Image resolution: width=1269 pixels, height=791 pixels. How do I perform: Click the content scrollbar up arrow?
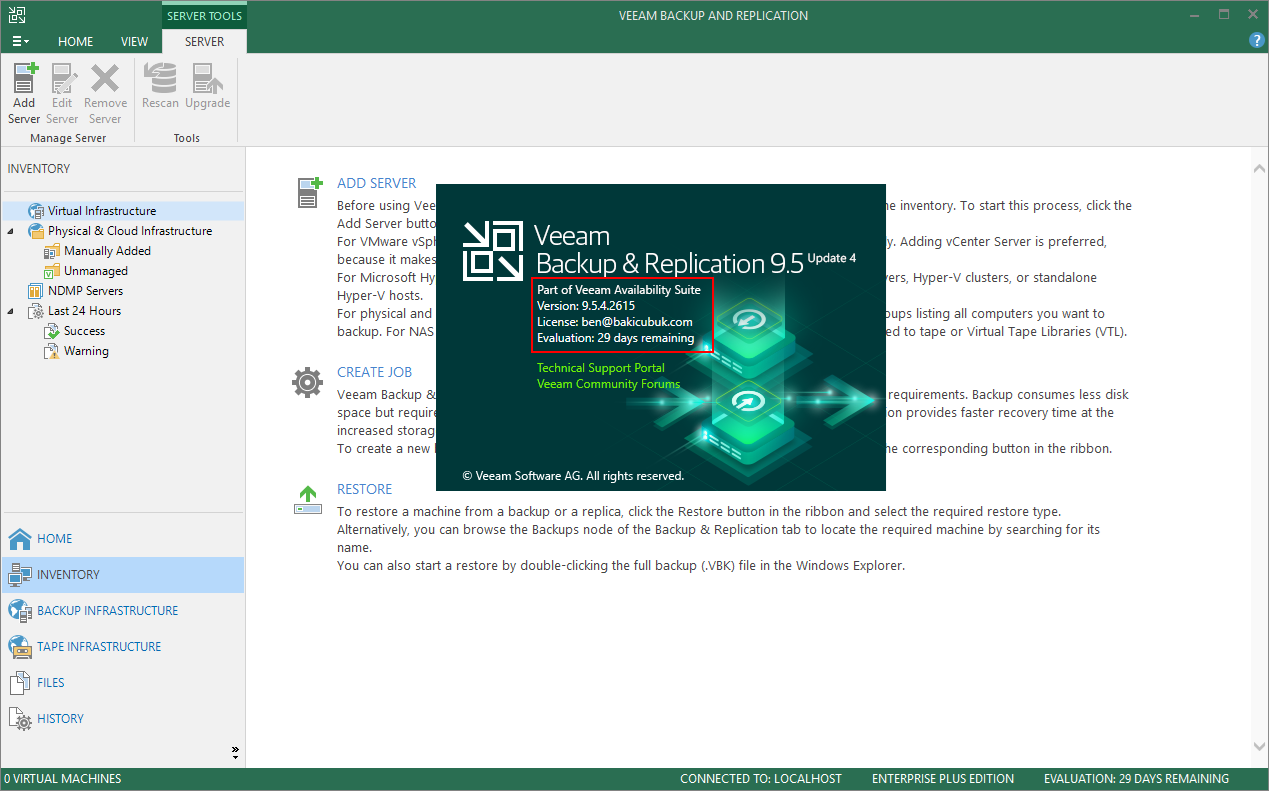tap(1260, 170)
